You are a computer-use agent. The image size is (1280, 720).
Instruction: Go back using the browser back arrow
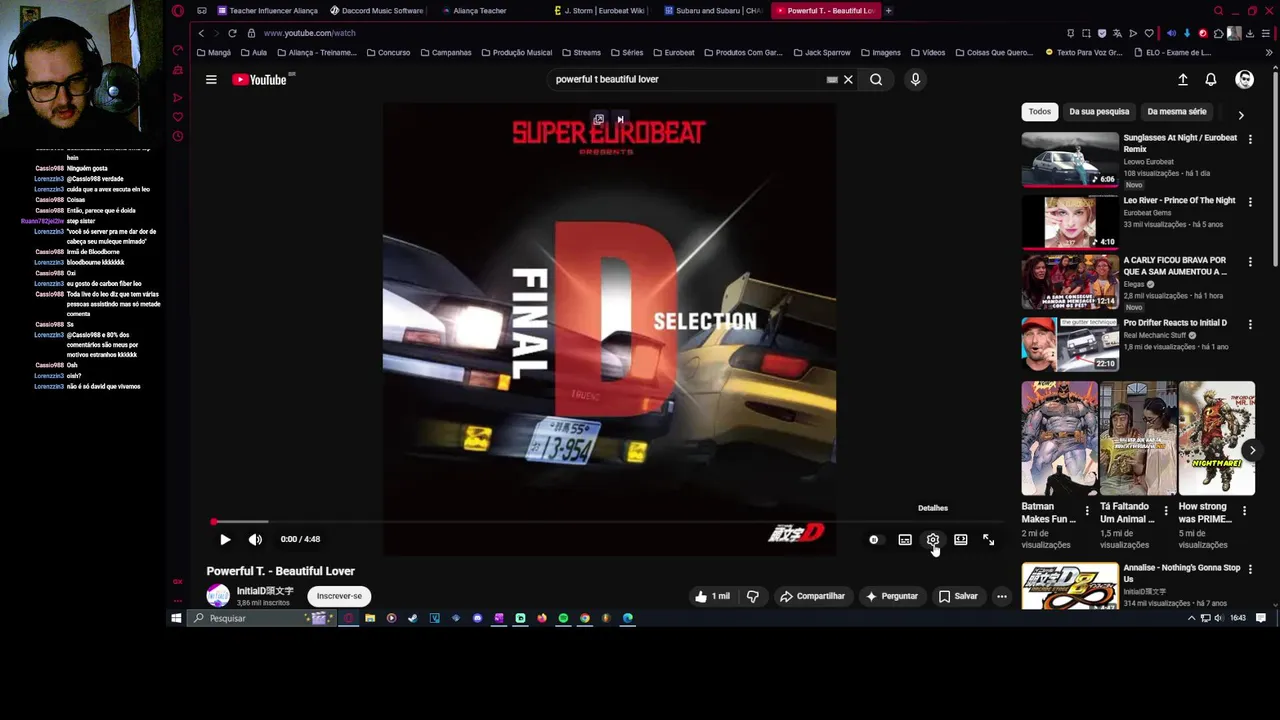tap(201, 33)
